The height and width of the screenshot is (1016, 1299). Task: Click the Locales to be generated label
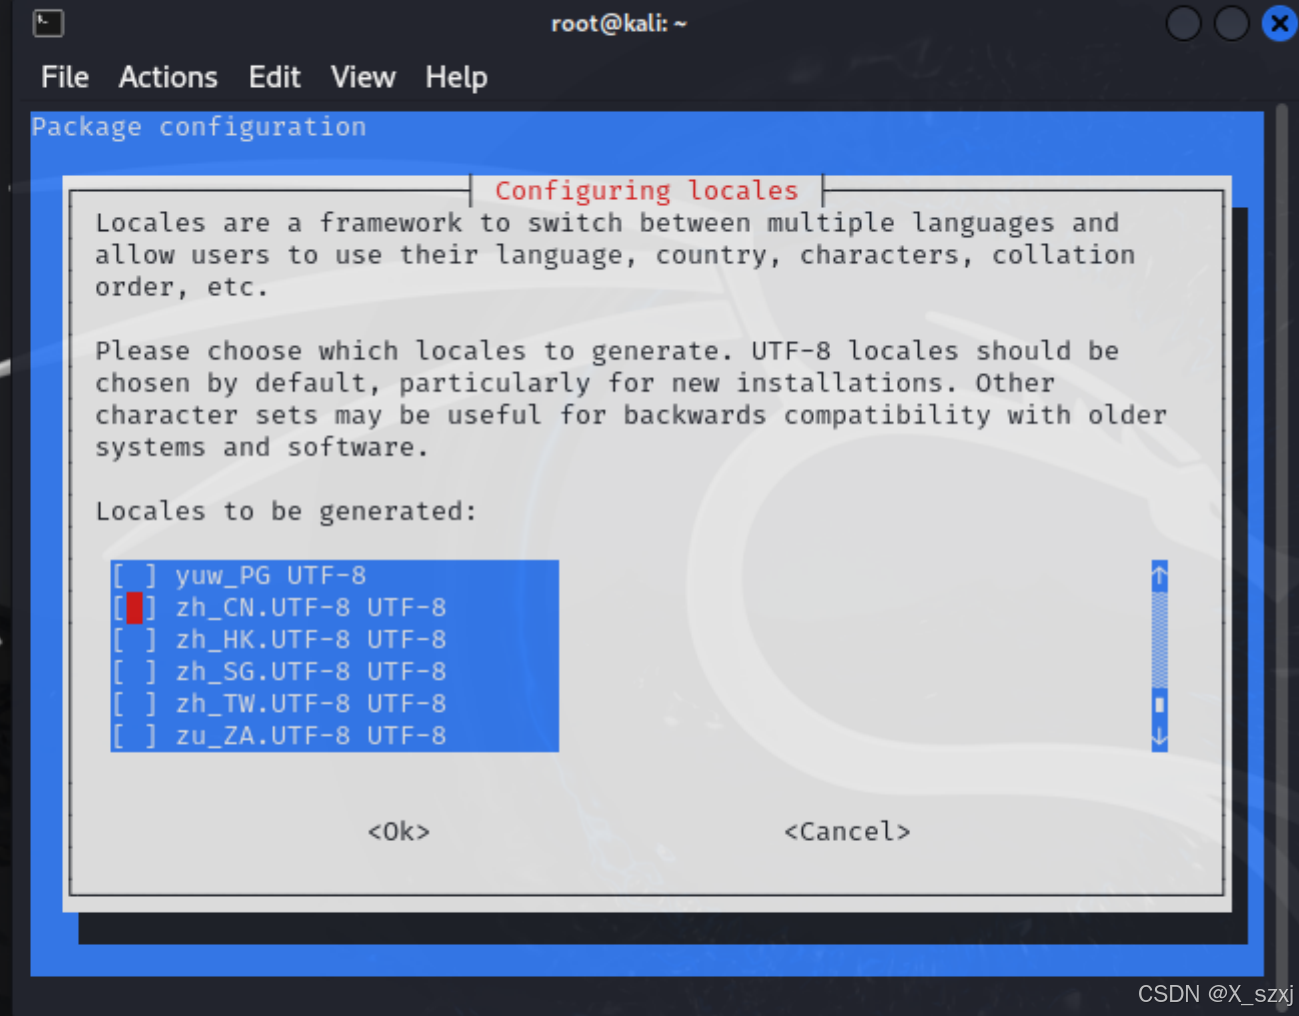click(286, 511)
